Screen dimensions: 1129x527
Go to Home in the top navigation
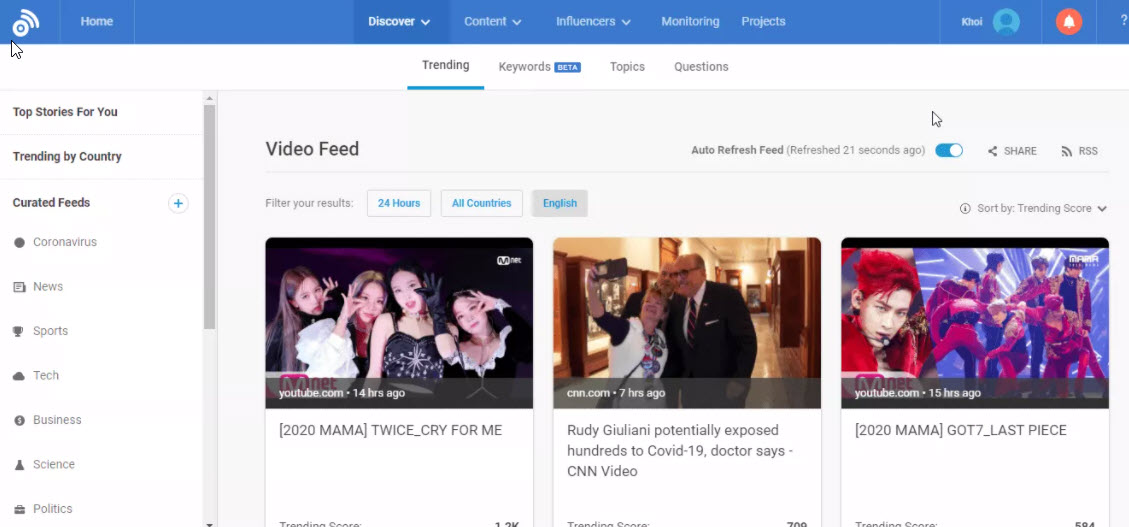[96, 22]
